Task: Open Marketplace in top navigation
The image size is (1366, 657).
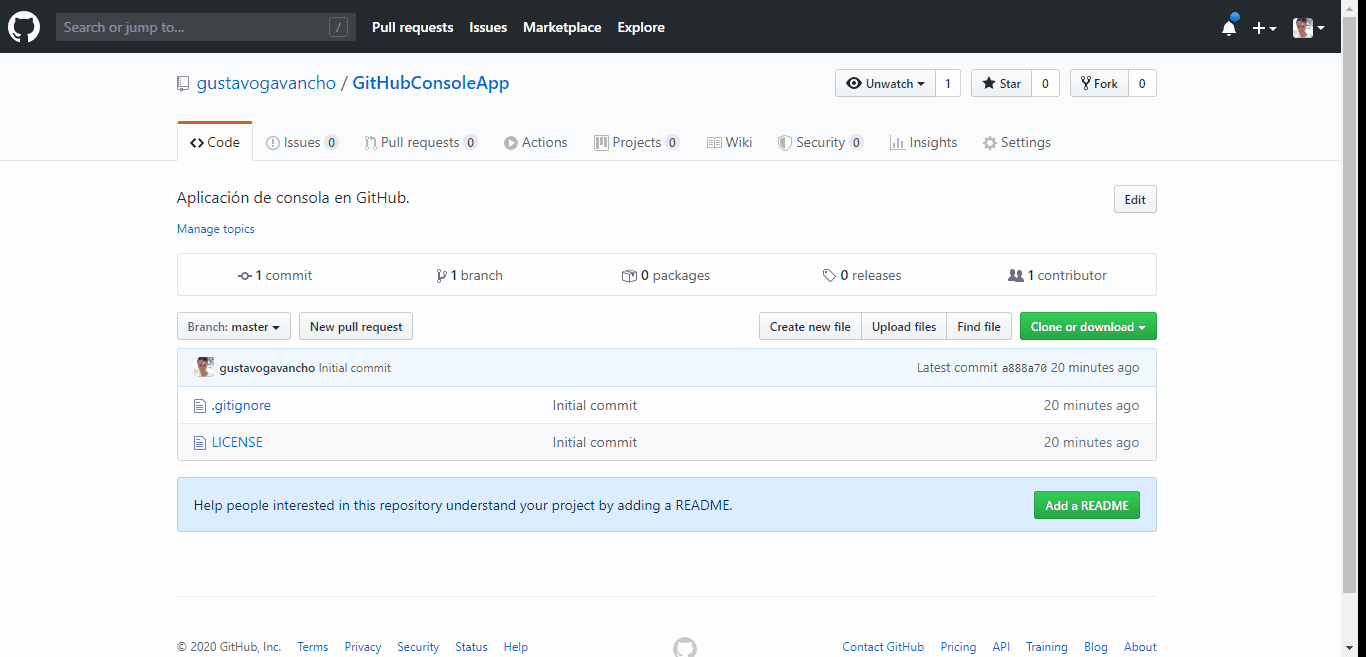Action: tap(562, 27)
